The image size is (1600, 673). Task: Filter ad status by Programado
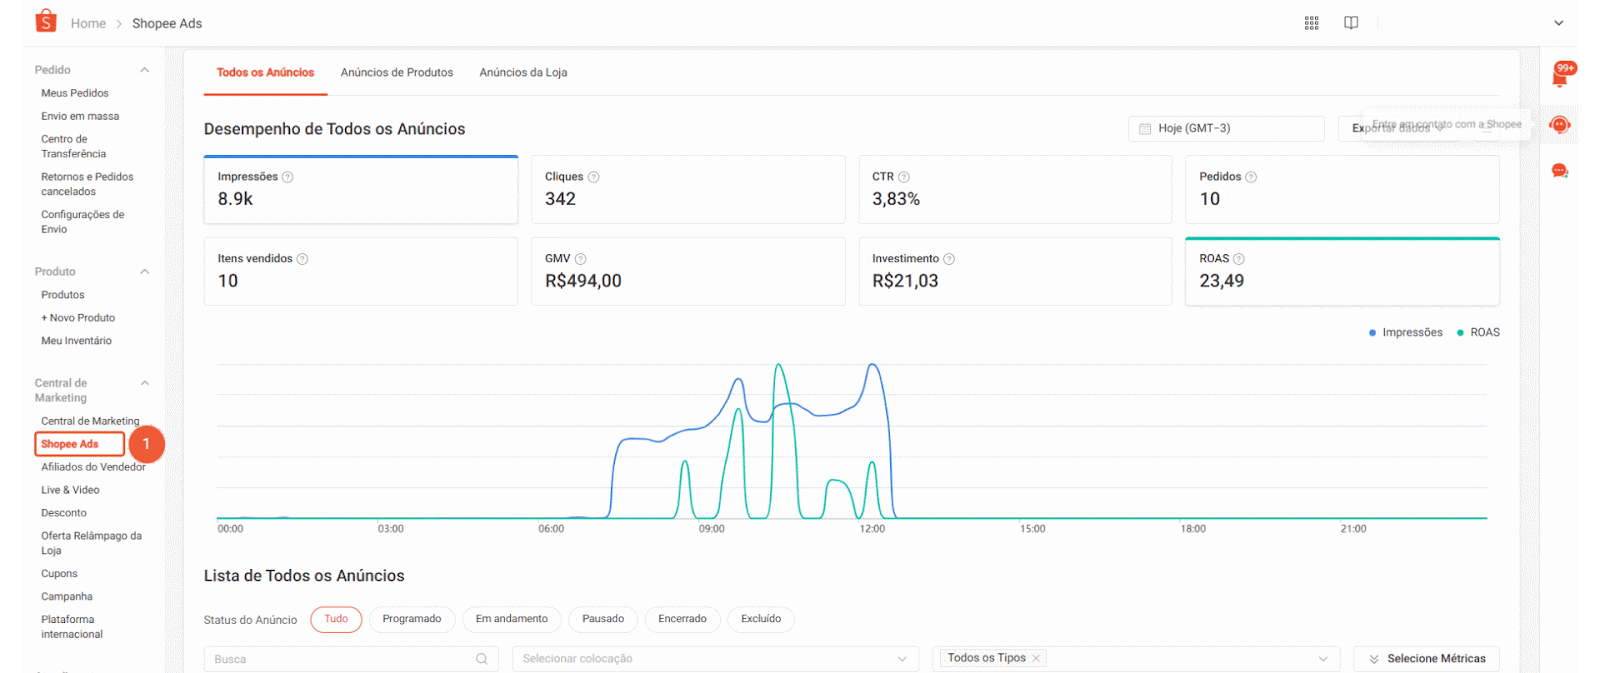point(412,619)
